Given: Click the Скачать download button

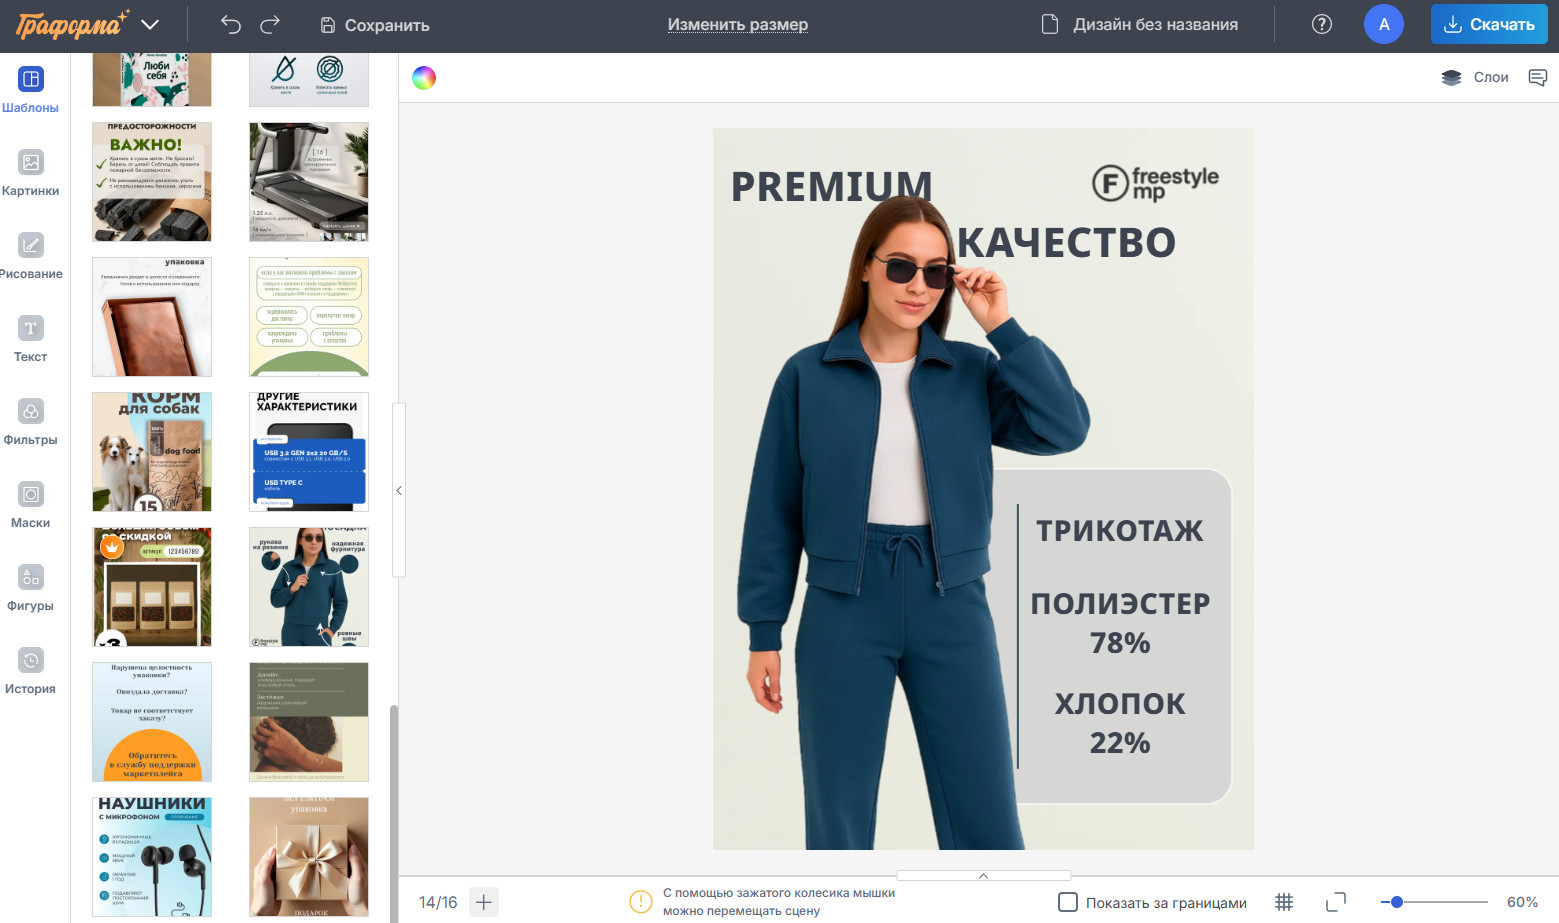Looking at the screenshot, I should point(1488,25).
